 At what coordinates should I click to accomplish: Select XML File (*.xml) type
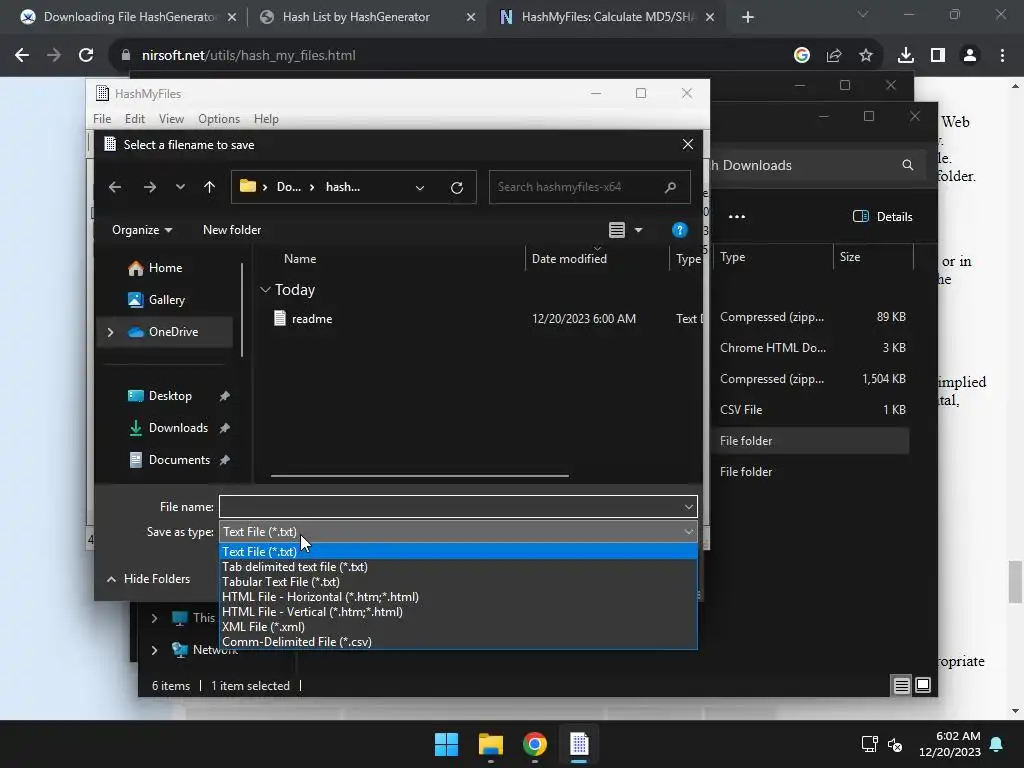(x=458, y=627)
